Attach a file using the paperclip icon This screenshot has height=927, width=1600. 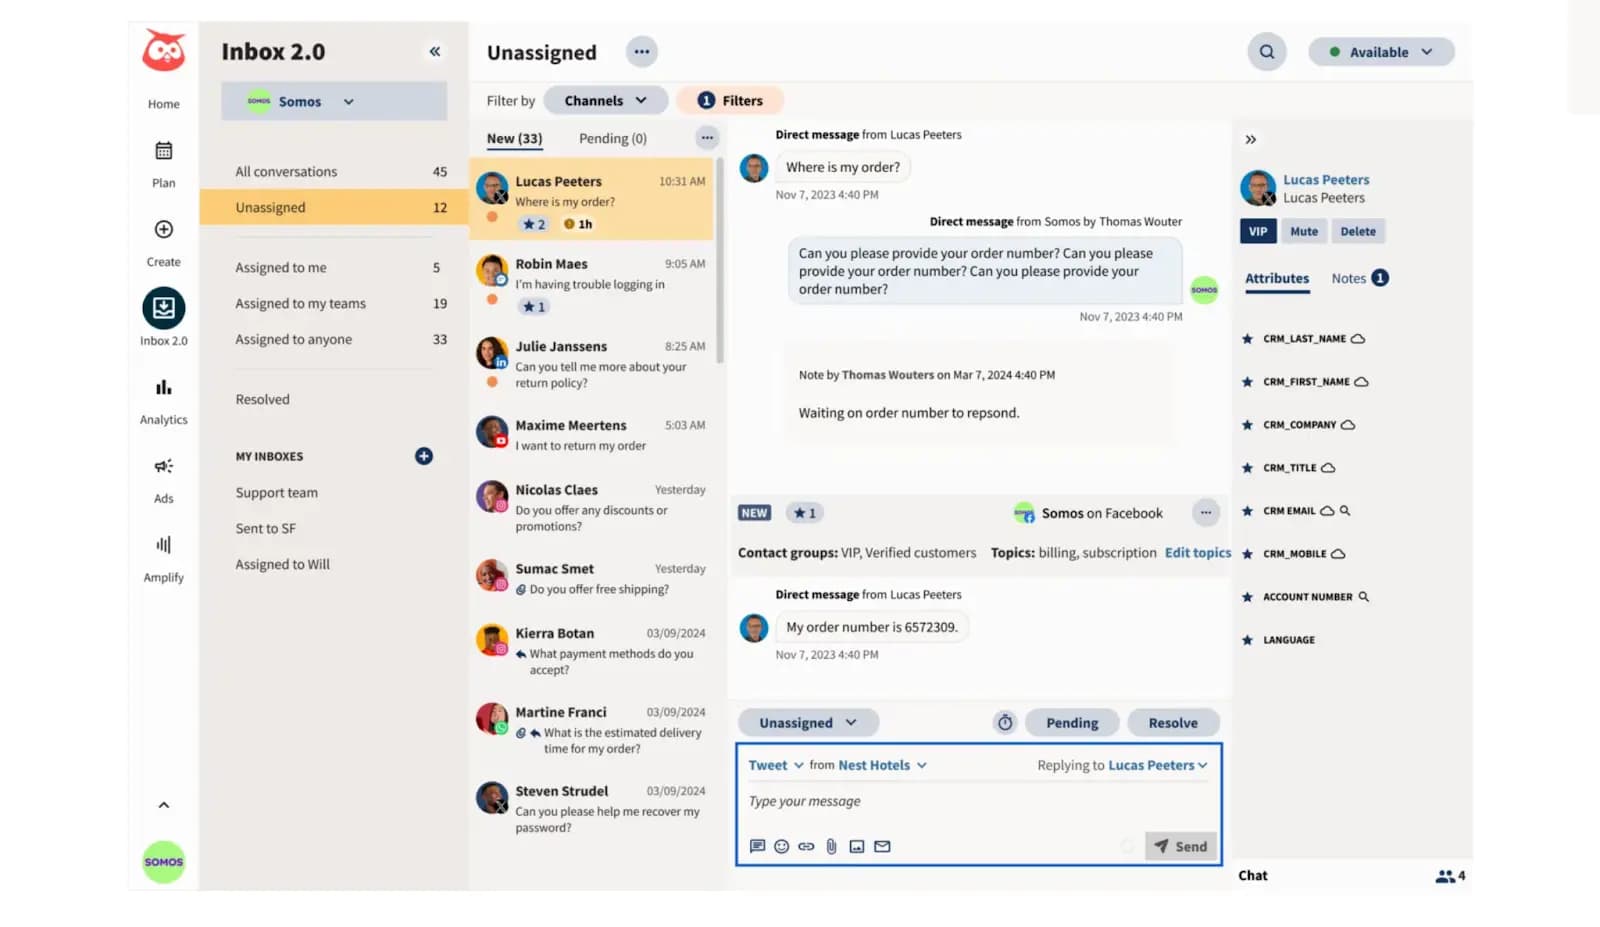coord(831,845)
